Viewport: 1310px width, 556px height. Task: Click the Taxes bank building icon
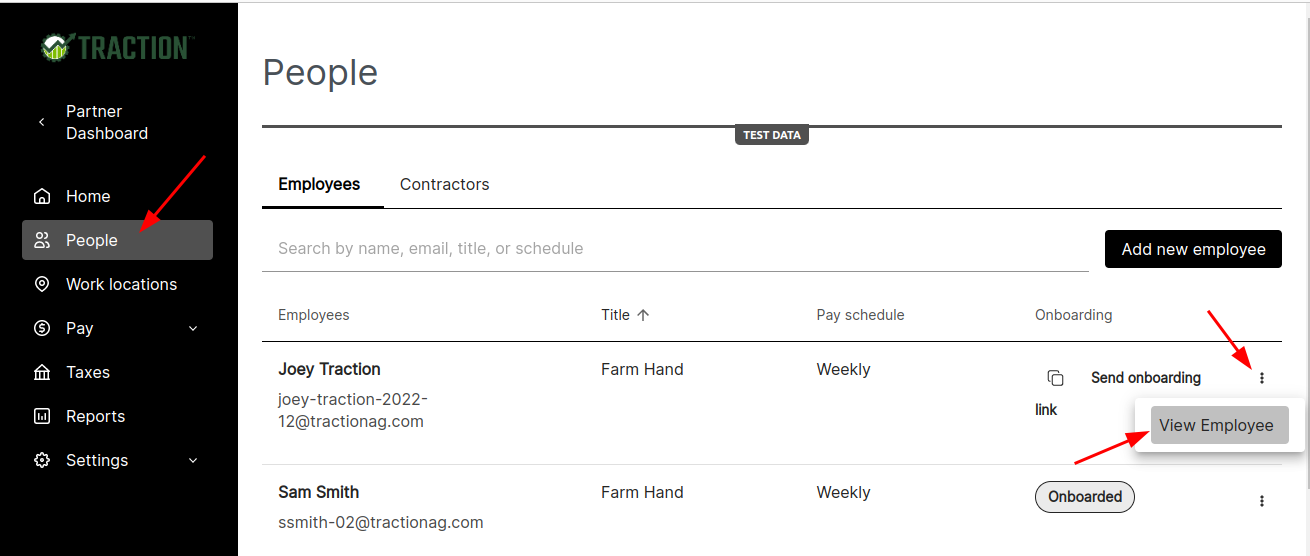tap(42, 372)
